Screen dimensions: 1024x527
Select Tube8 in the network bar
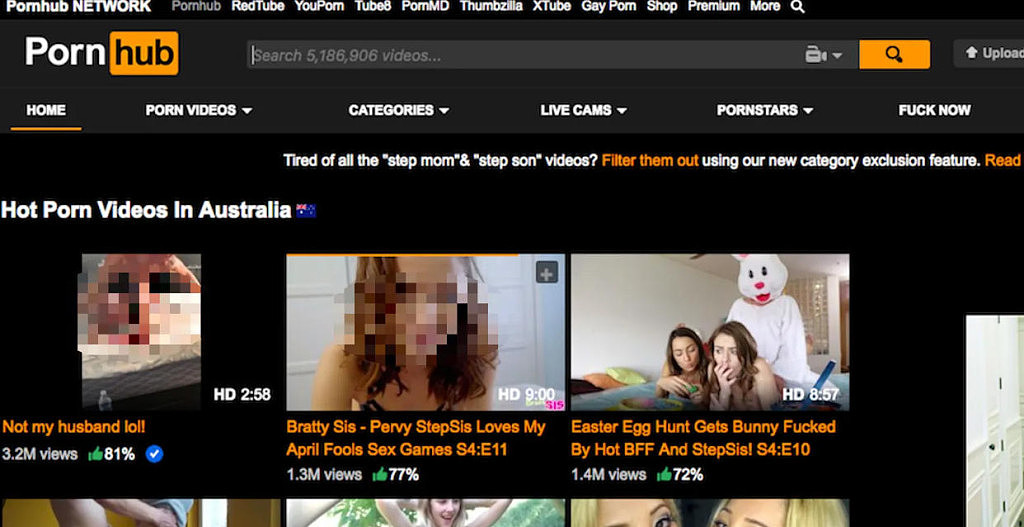(x=373, y=7)
